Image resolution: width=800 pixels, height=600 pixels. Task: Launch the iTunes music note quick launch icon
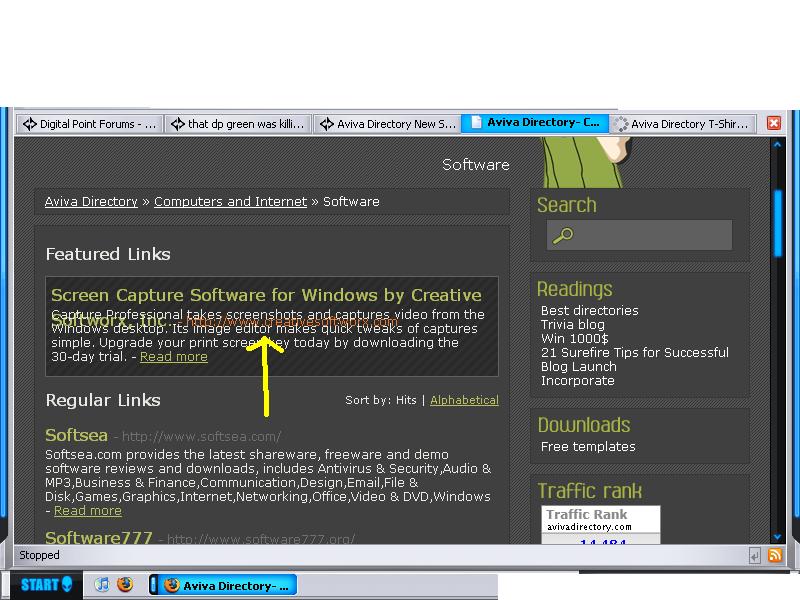click(x=102, y=584)
